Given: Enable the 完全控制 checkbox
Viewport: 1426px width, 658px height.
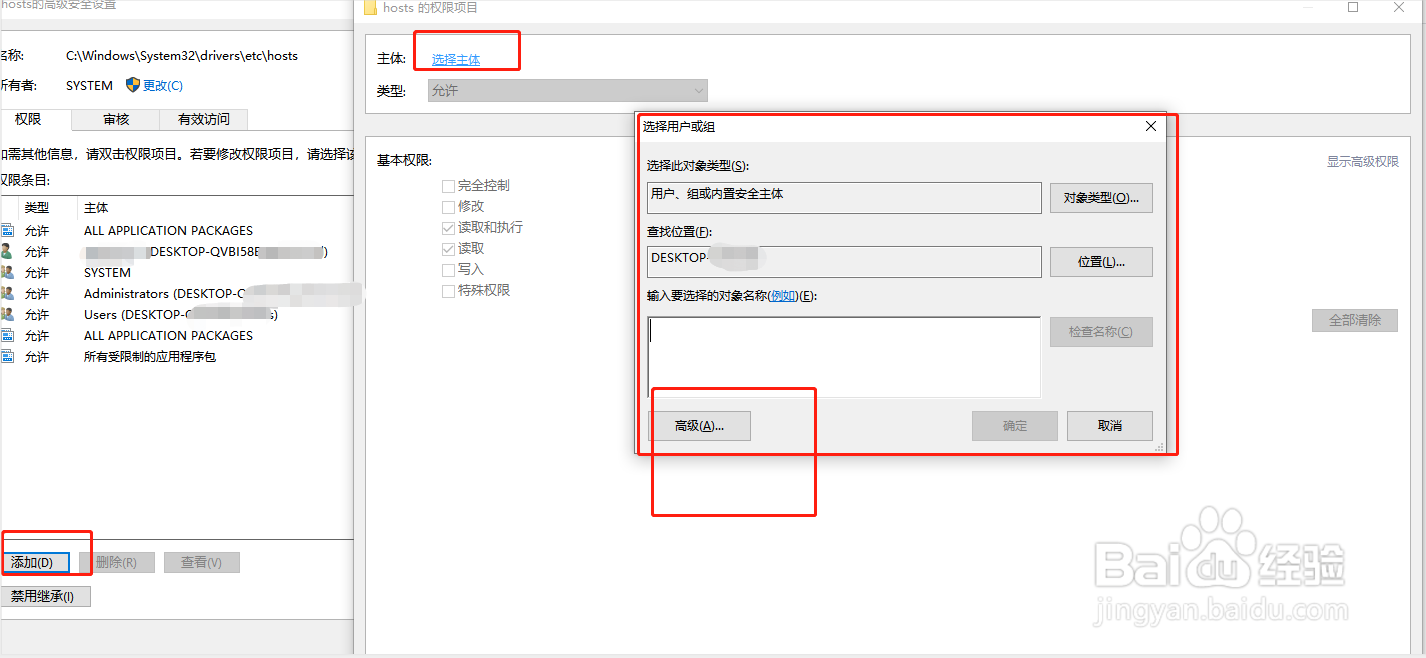Looking at the screenshot, I should [446, 185].
